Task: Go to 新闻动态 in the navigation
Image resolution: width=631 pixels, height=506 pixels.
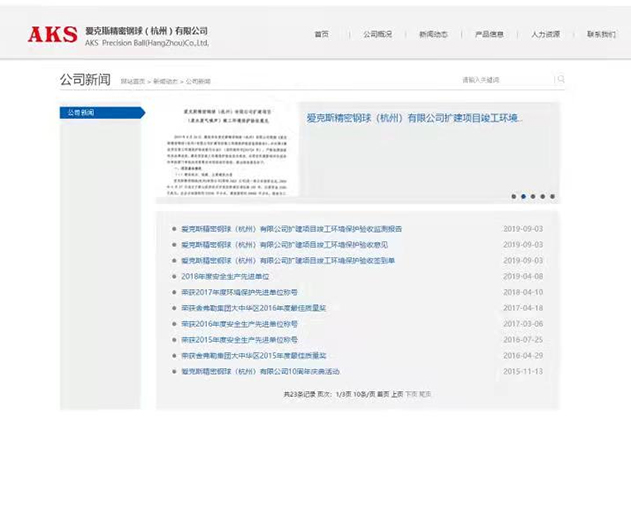Action: tap(433, 34)
